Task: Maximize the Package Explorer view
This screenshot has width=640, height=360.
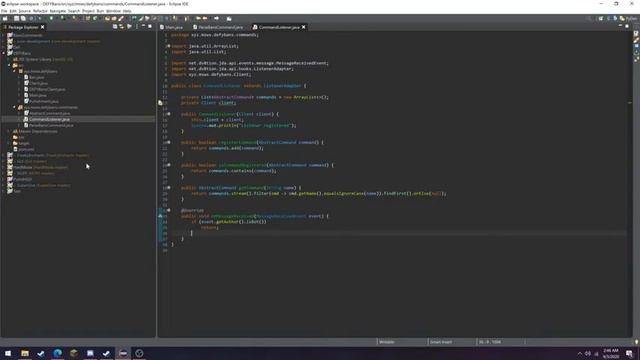Action: tap(150, 27)
